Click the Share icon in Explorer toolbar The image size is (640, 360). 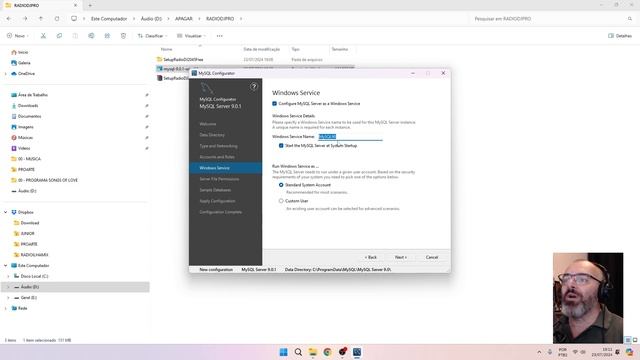(x=107, y=36)
